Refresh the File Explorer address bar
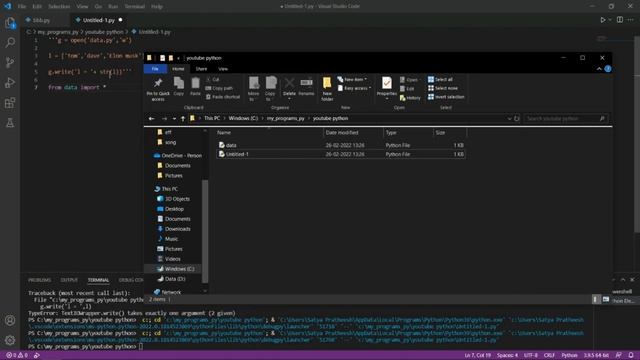Viewport: 640px width, 360px height. 517,118
